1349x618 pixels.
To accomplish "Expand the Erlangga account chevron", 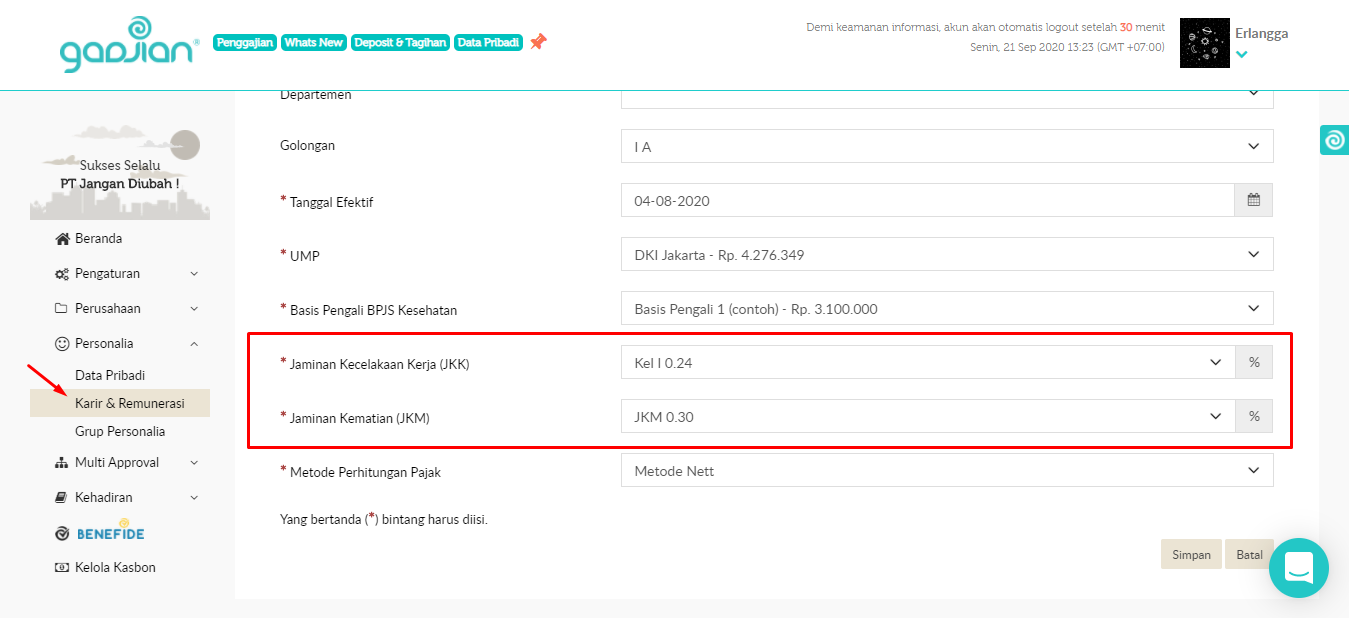I will point(1242,55).
